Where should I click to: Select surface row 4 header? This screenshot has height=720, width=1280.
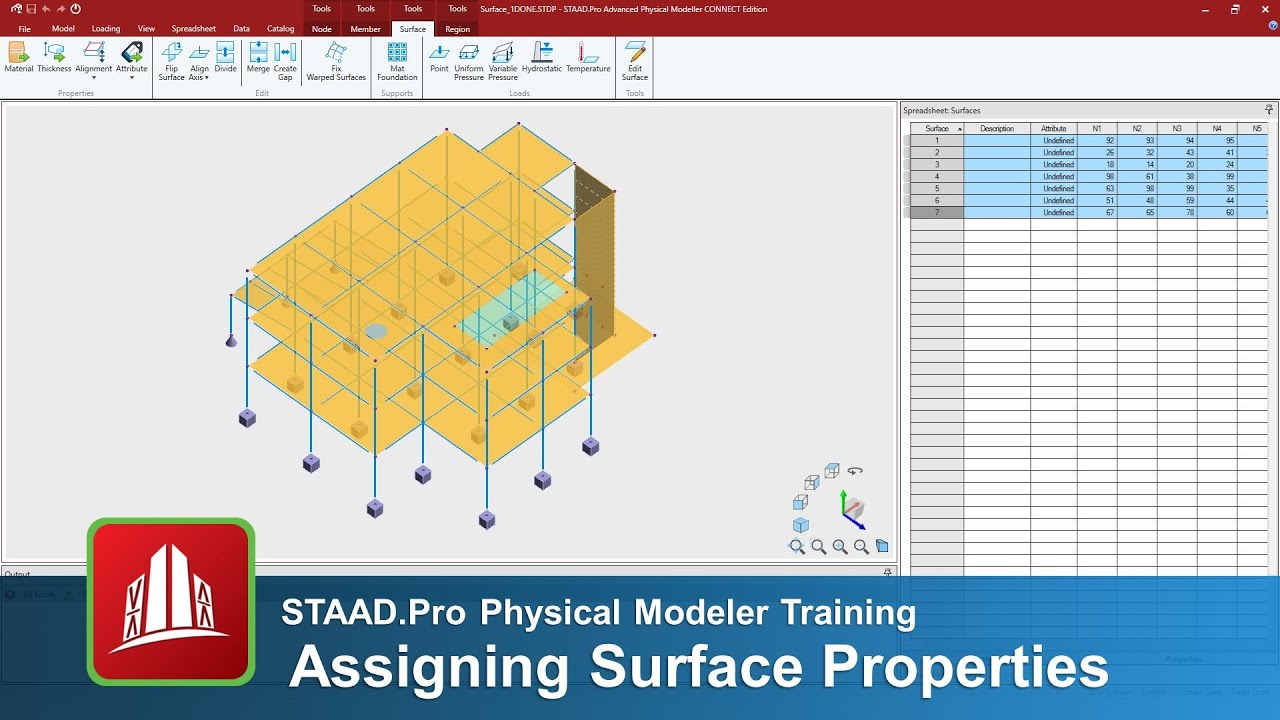[x=937, y=177]
